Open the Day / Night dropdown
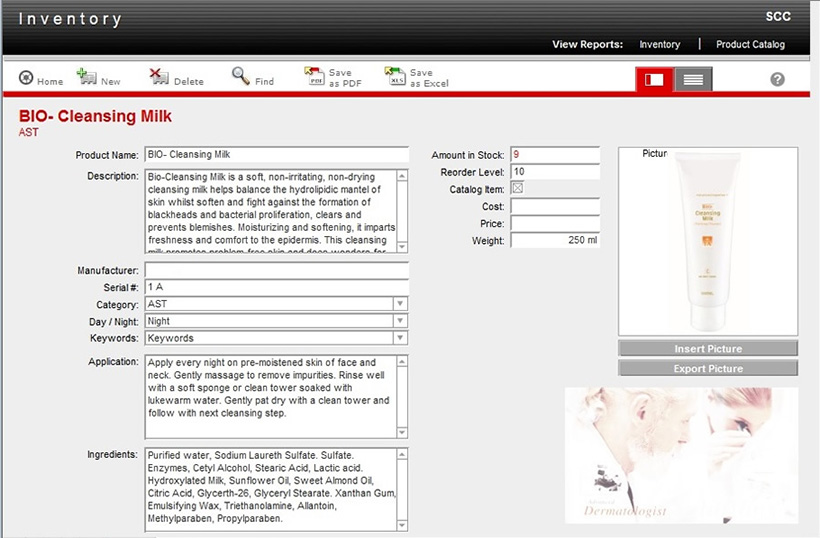820x538 pixels. [400, 321]
